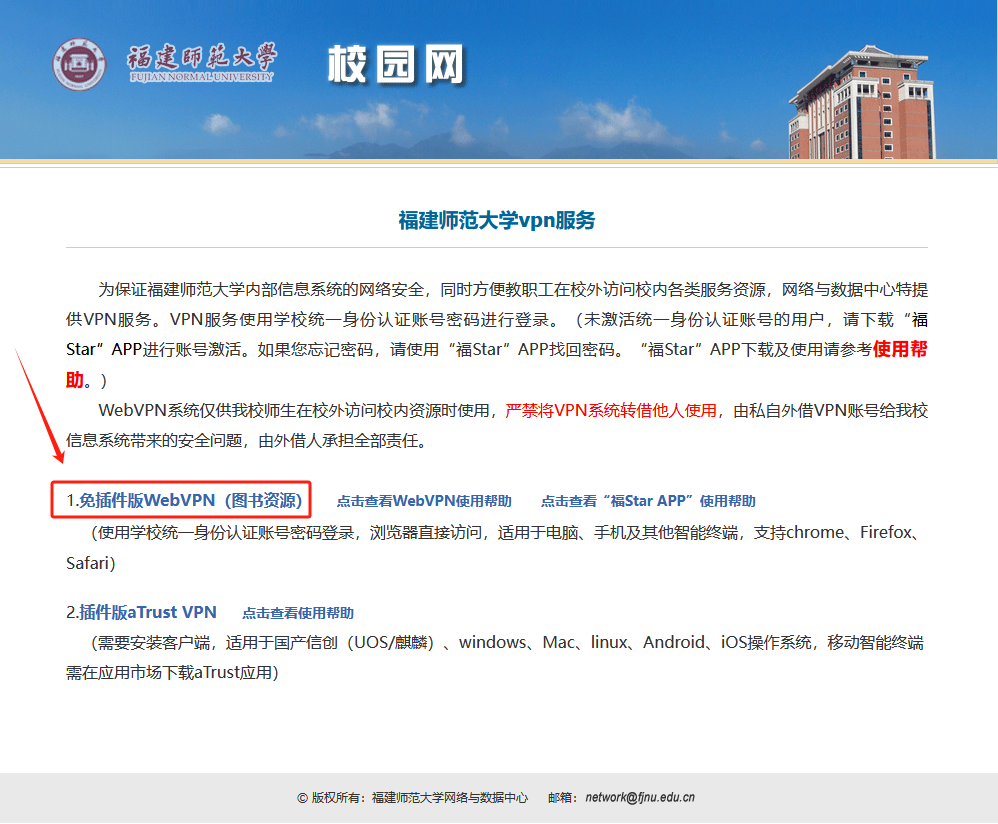Click the red 严禁将VPN系统转借他人使用 warning text
This screenshot has width=998, height=824.
611,410
